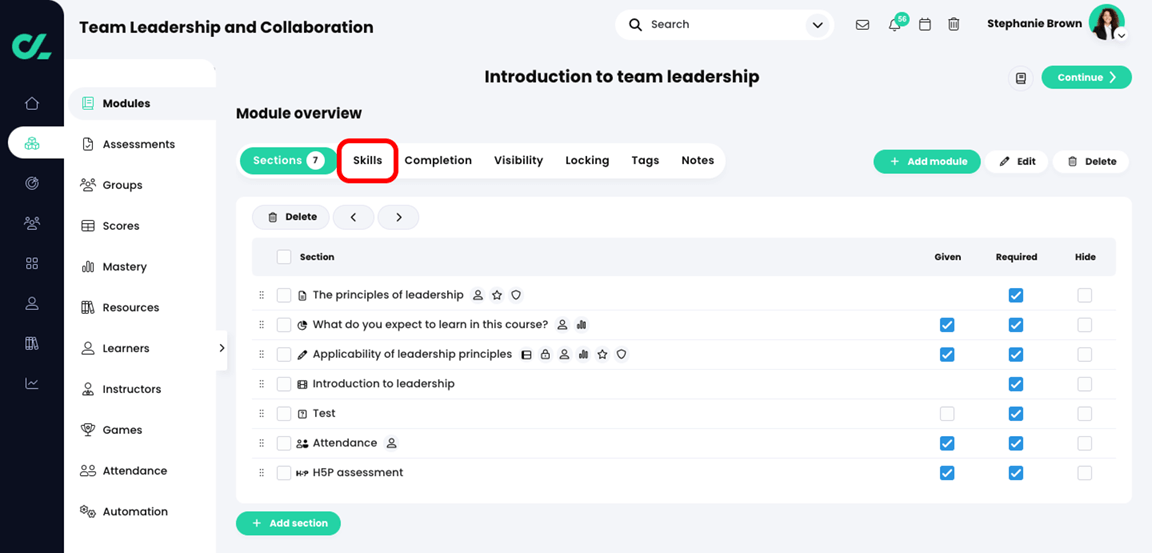Screen dimensions: 1152x553
Task: Open the Tags tab
Action: pos(645,160)
